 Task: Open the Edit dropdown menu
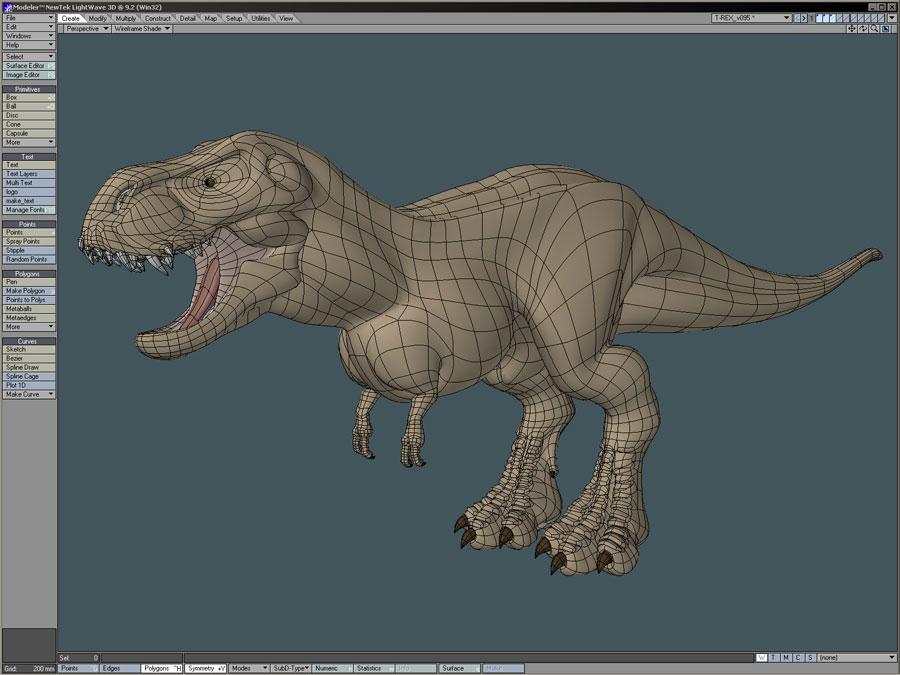pos(29,27)
